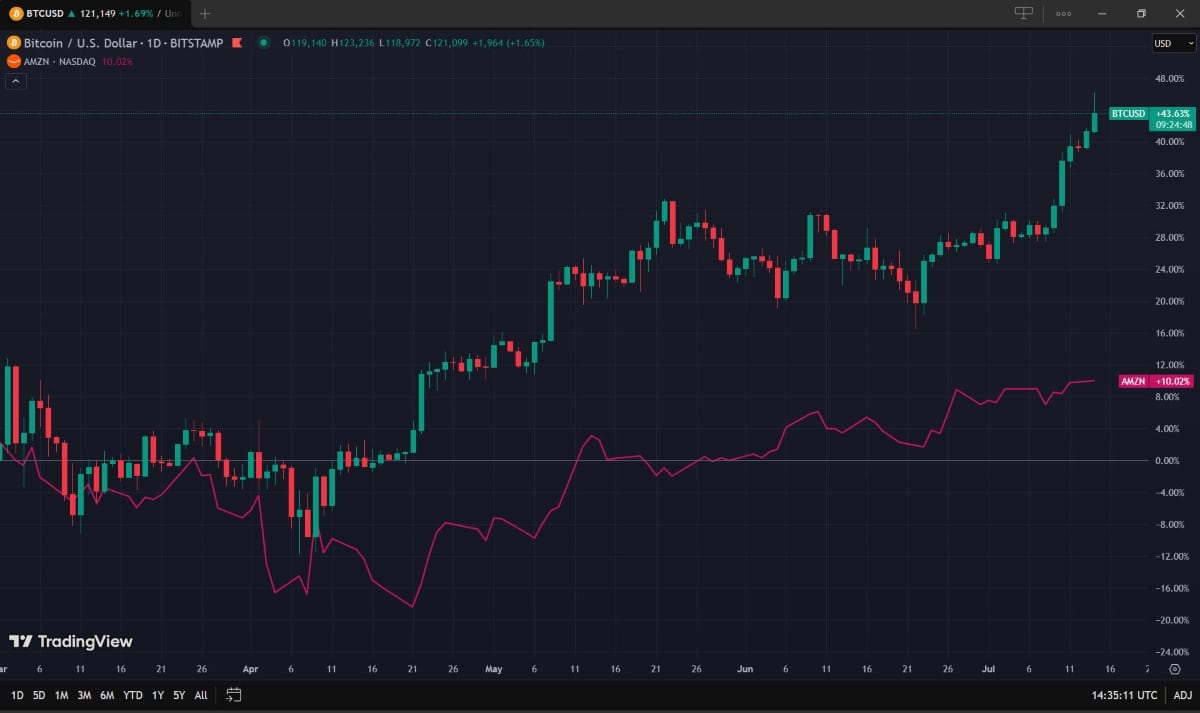
Task: Click the +43.63% BTCUSD value tag
Action: [x=1172, y=114]
